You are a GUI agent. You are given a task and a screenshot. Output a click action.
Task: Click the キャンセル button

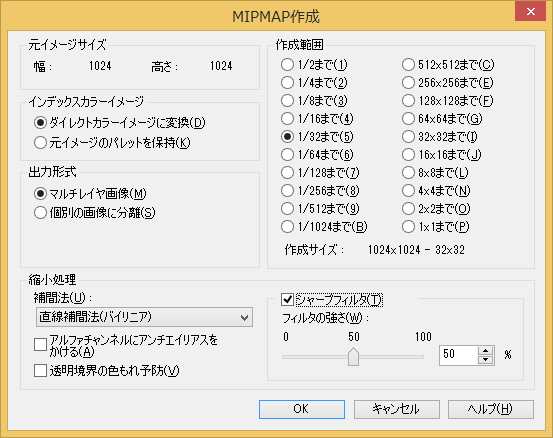tap(397, 409)
